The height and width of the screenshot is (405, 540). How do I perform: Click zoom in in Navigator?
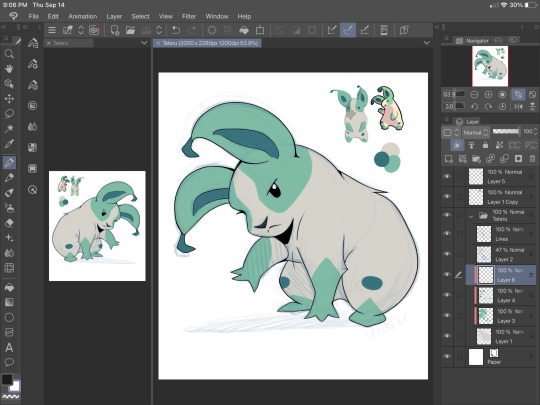tap(488, 94)
